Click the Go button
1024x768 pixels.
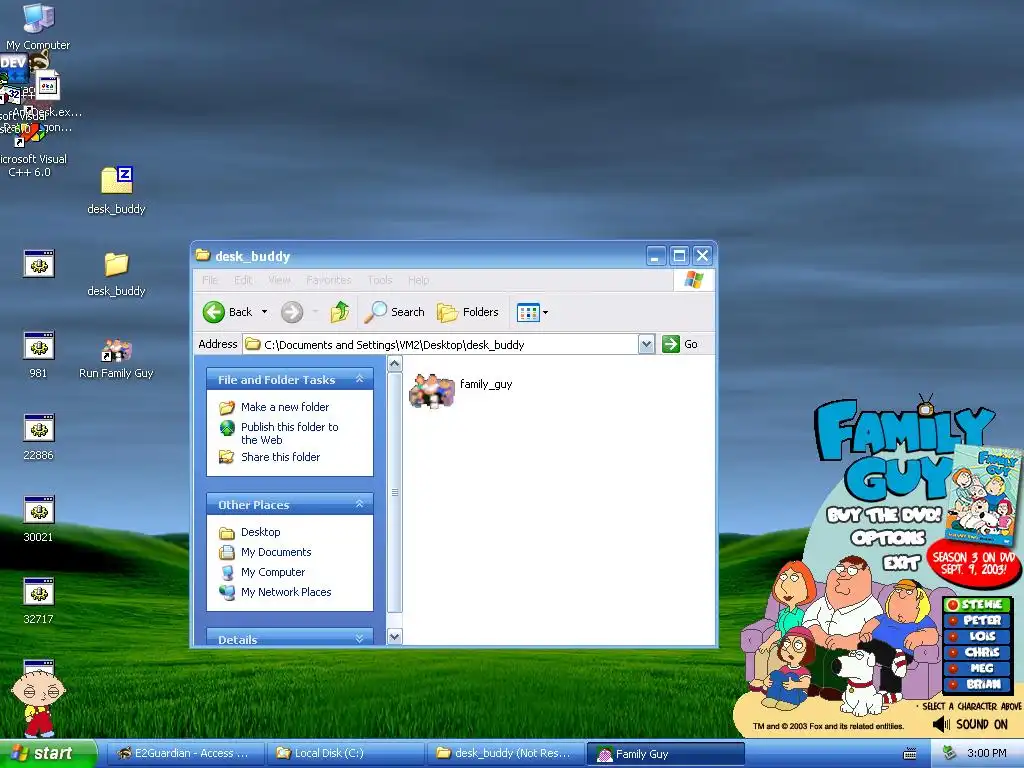pyautogui.click(x=680, y=344)
